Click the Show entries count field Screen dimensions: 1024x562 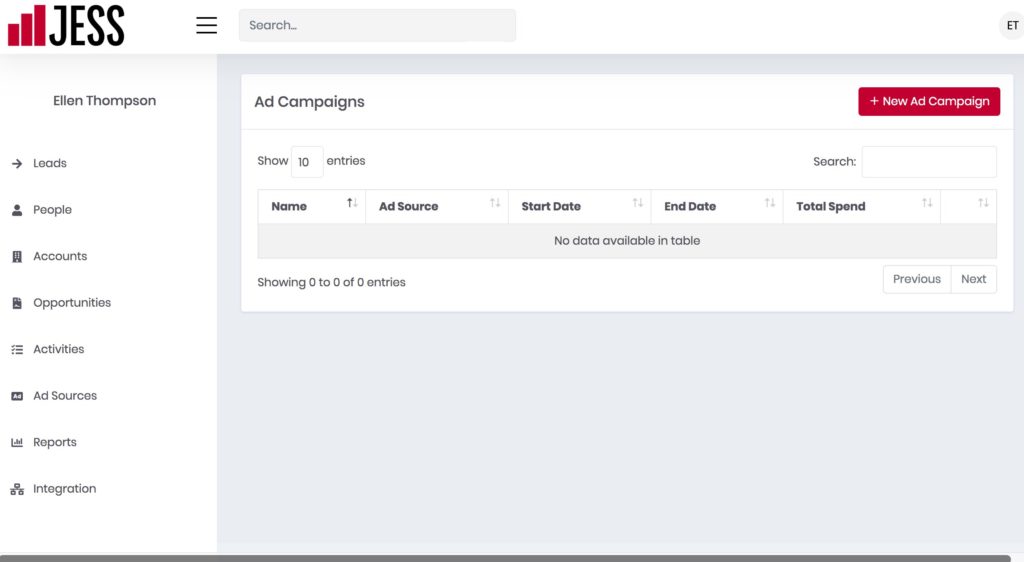tap(307, 162)
